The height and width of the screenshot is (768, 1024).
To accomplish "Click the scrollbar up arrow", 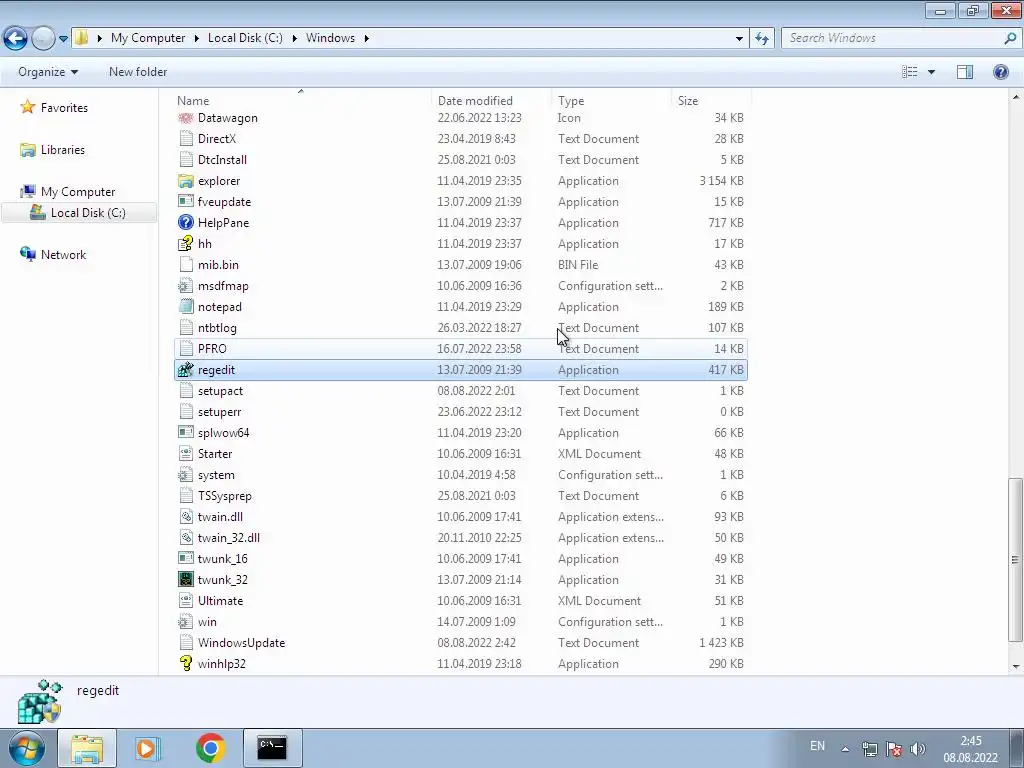I will pyautogui.click(x=1016, y=97).
